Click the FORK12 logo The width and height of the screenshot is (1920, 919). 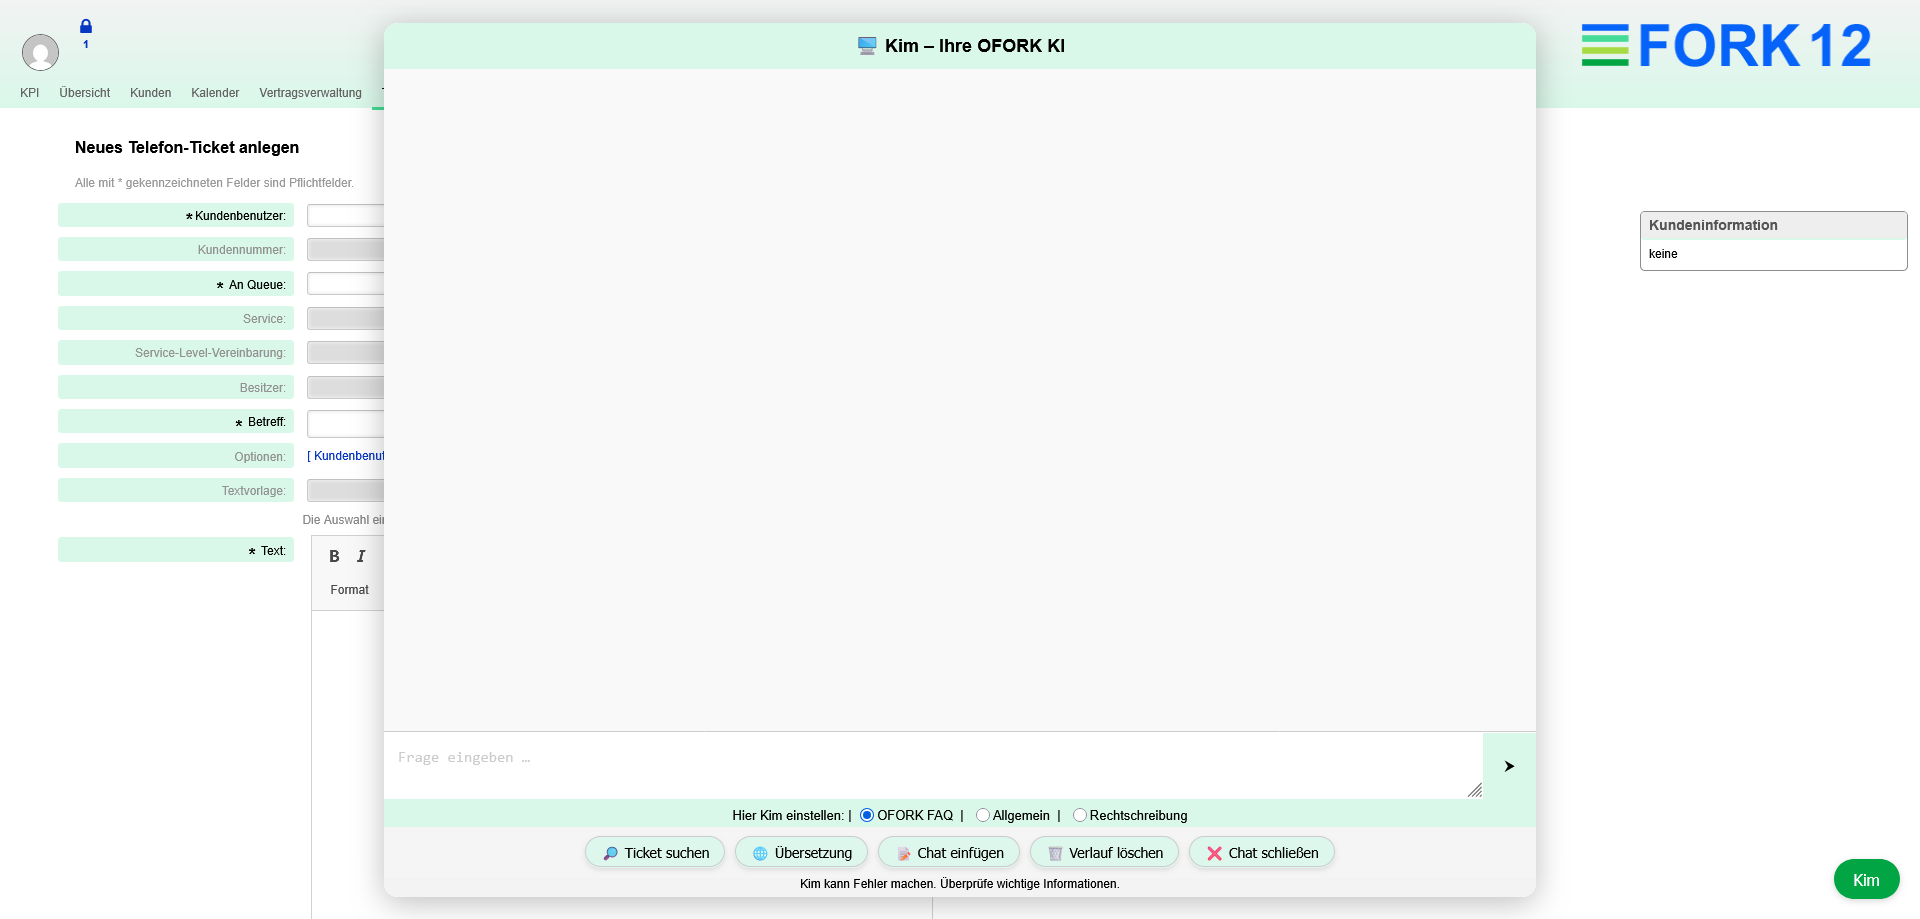(1725, 47)
